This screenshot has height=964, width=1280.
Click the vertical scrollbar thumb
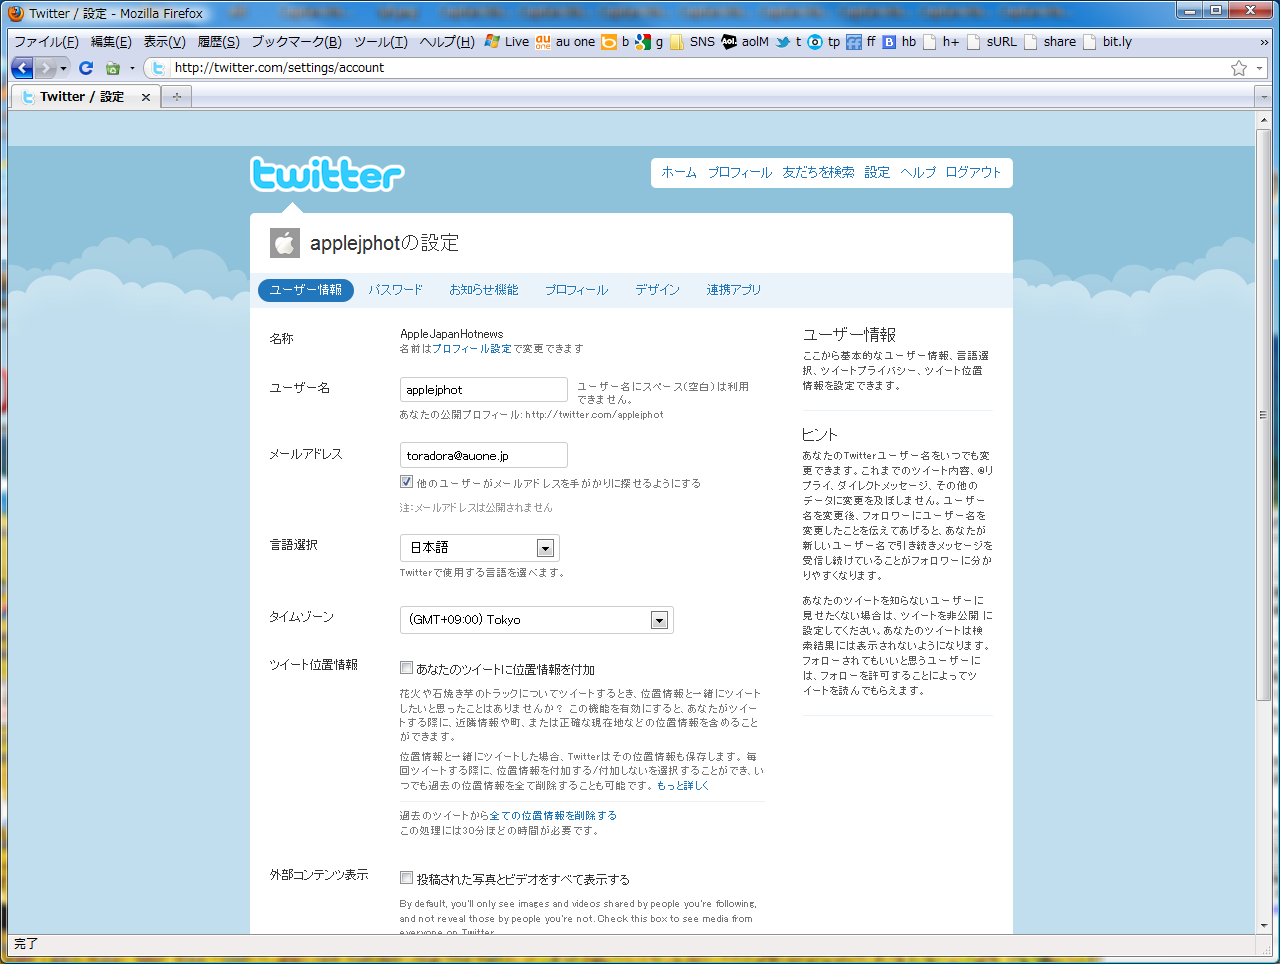(1264, 413)
